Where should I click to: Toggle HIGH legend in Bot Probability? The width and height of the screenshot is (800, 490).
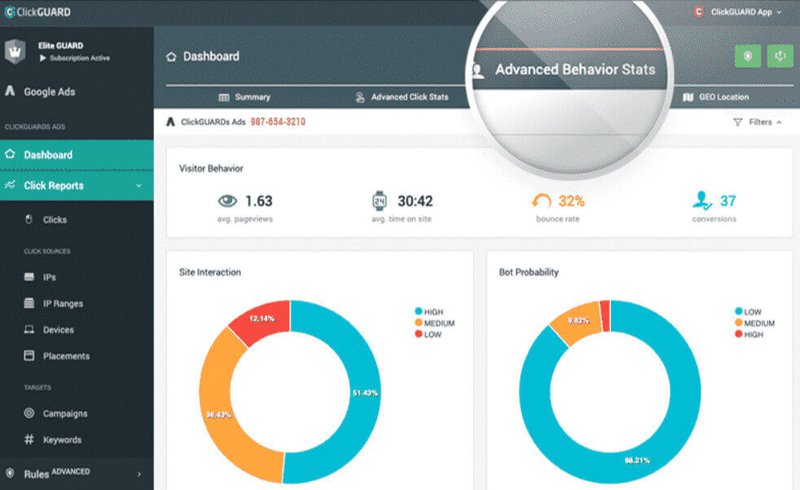(x=749, y=334)
